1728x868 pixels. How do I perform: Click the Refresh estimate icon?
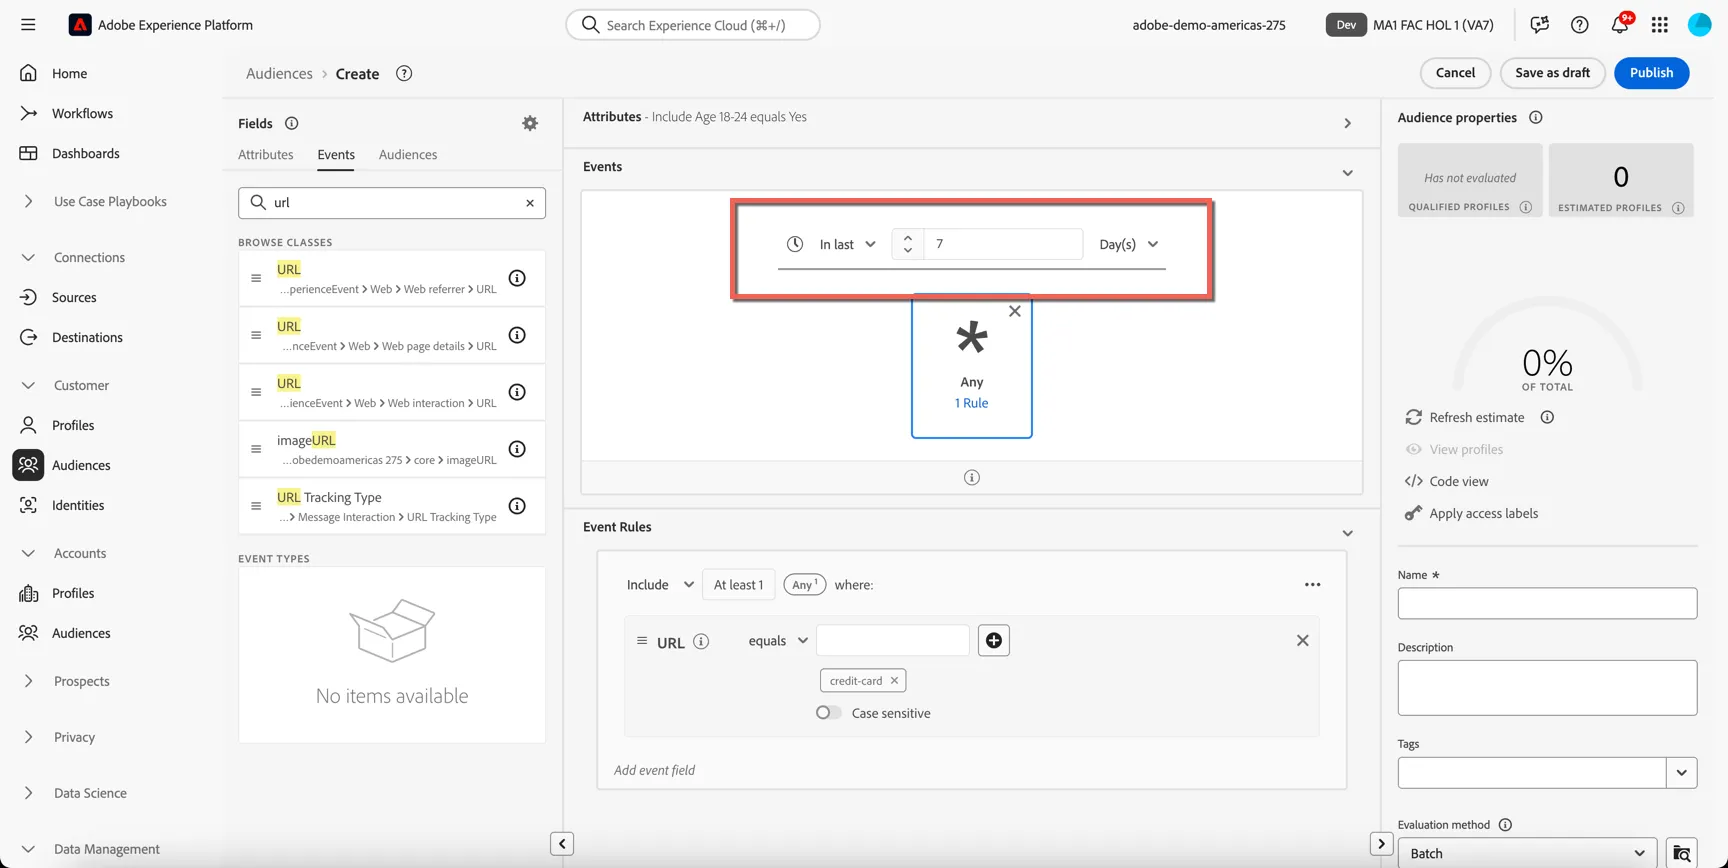click(x=1413, y=417)
